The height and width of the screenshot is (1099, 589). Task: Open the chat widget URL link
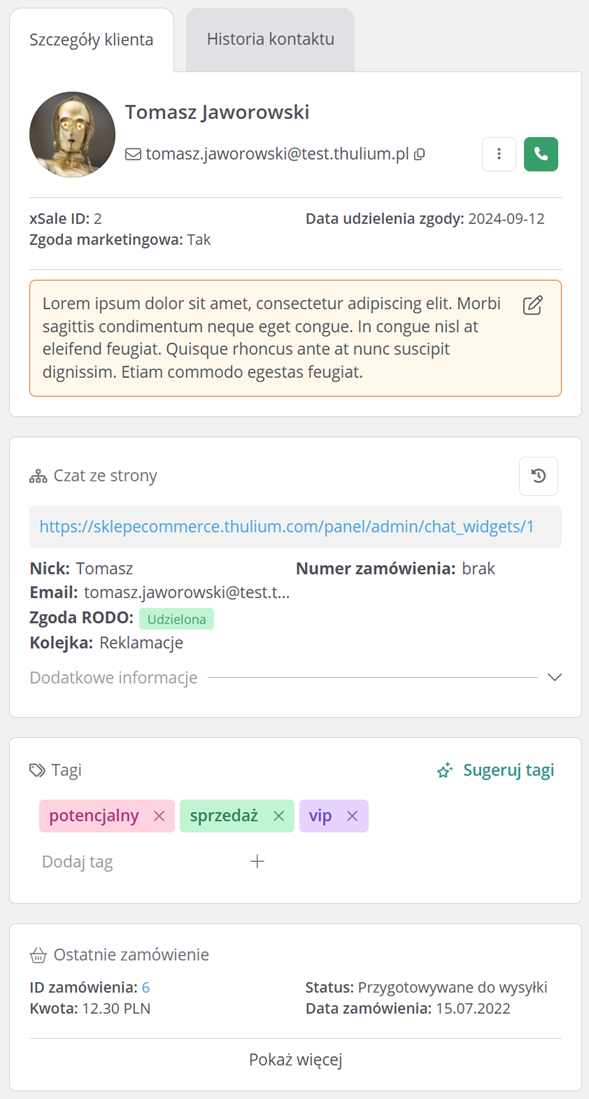click(286, 526)
